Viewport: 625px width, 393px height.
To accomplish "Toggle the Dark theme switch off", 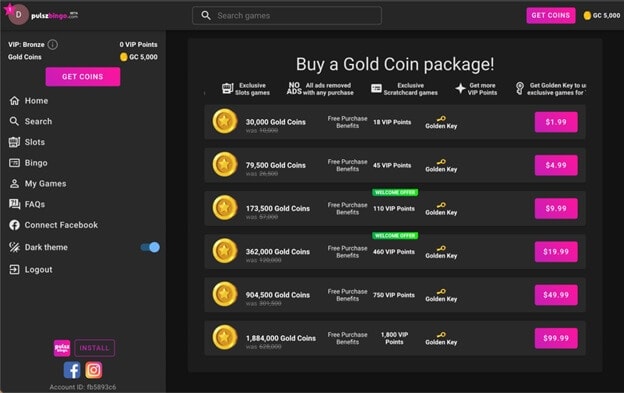I will [150, 247].
